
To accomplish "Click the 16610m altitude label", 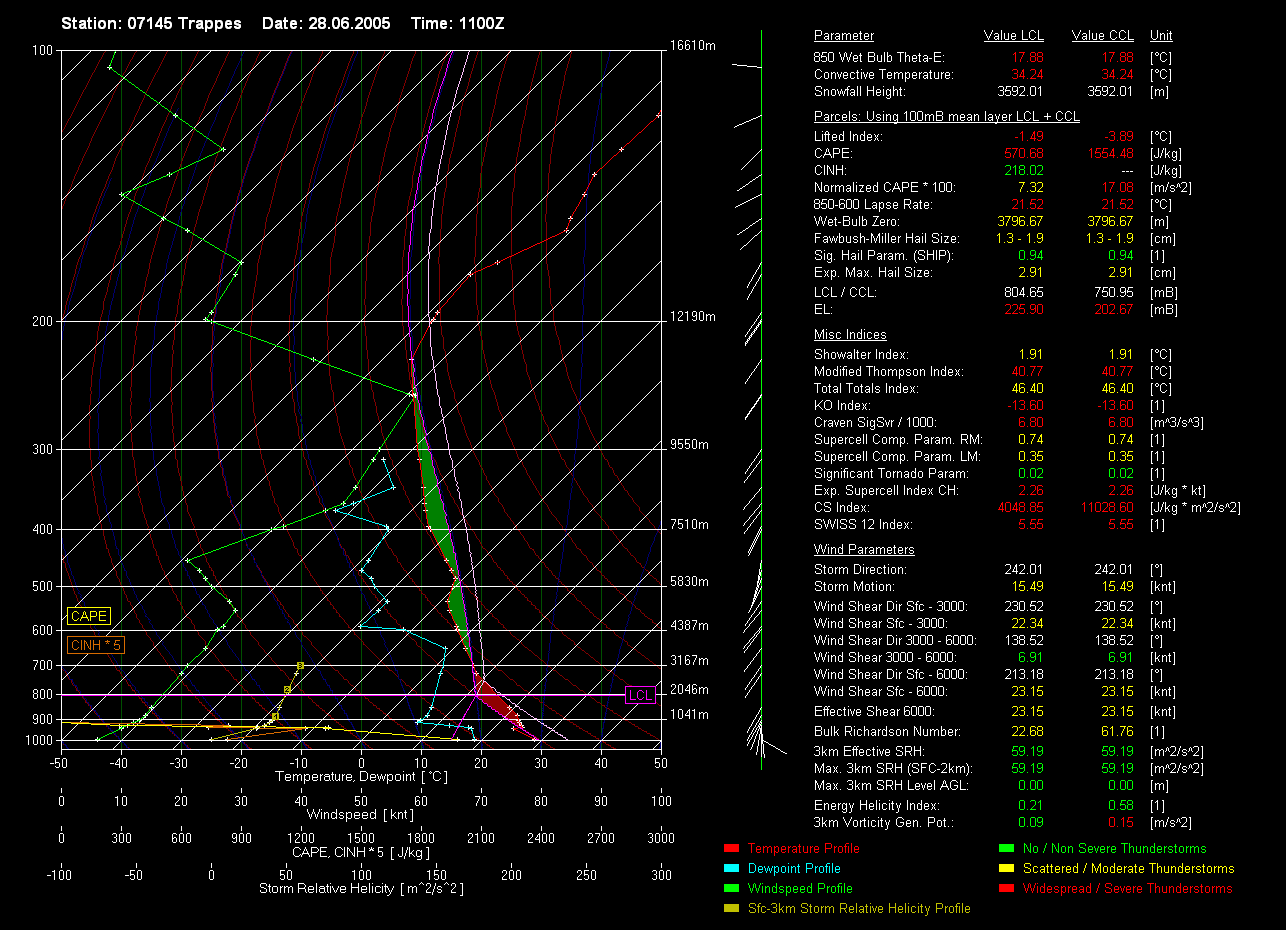I will coord(693,46).
